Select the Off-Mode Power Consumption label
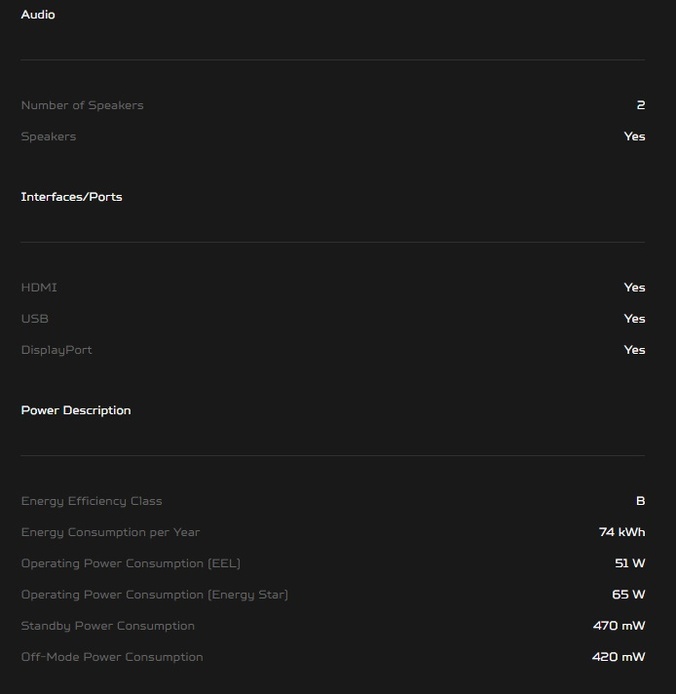 click(112, 657)
